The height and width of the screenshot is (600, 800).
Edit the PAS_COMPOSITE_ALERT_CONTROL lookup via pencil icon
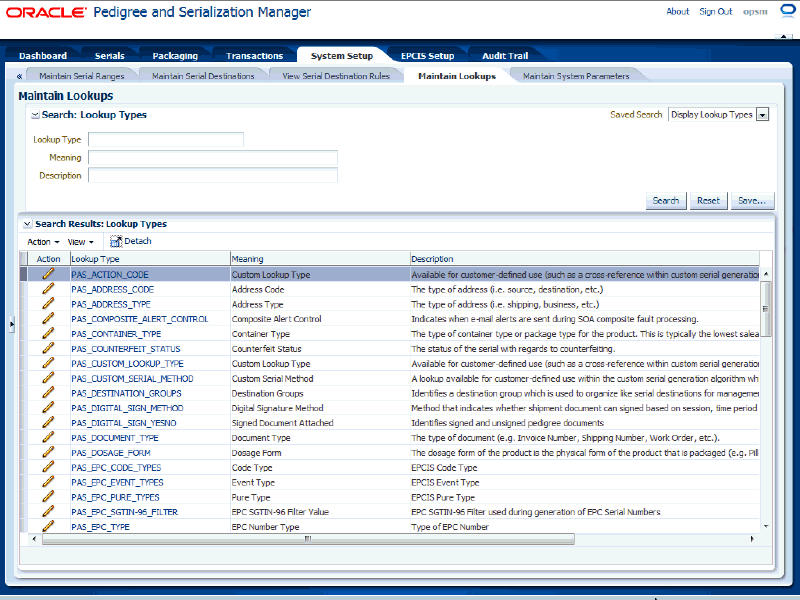tap(48, 318)
